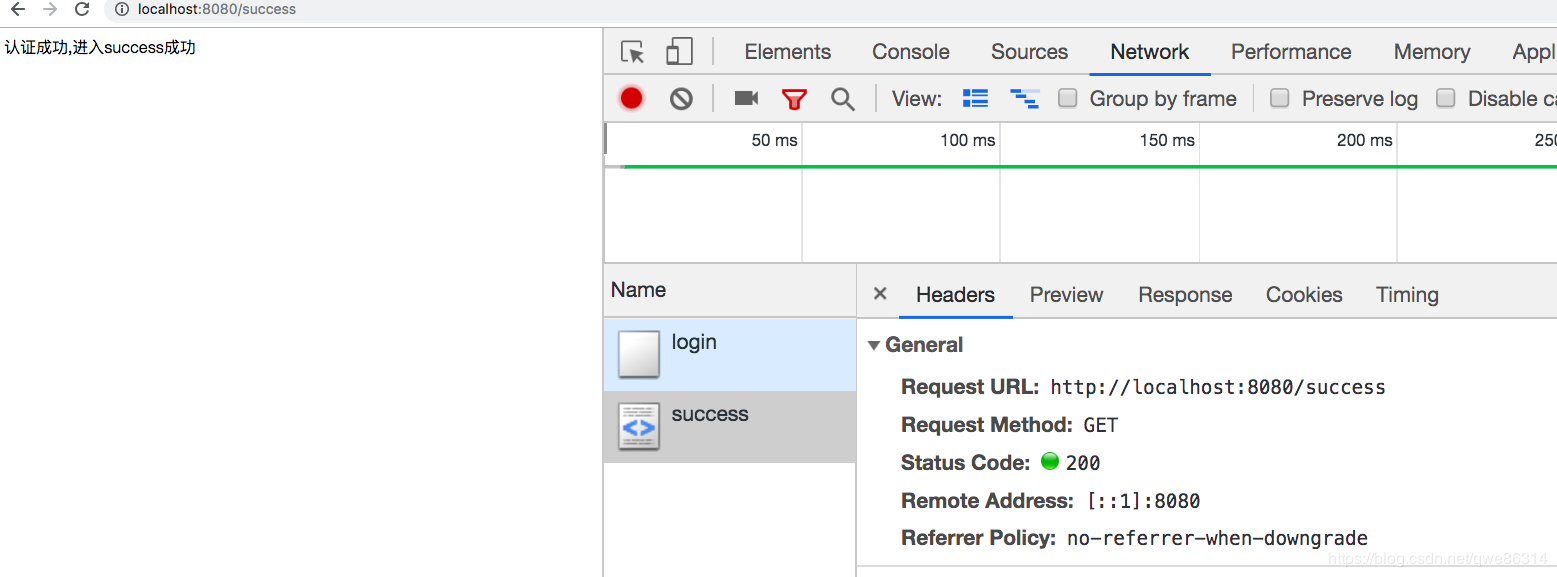Screen dimensions: 1557x577
Task: Enable Preserve log checkbox
Action: click(x=1280, y=98)
